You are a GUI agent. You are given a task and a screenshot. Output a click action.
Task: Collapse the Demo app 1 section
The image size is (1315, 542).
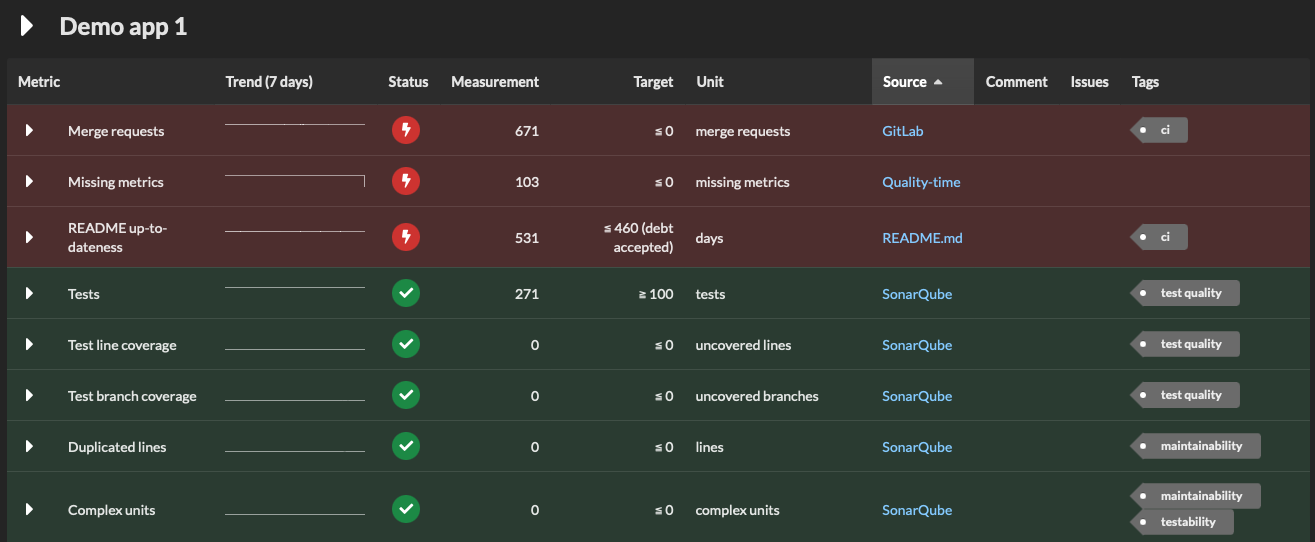pyautogui.click(x=28, y=26)
